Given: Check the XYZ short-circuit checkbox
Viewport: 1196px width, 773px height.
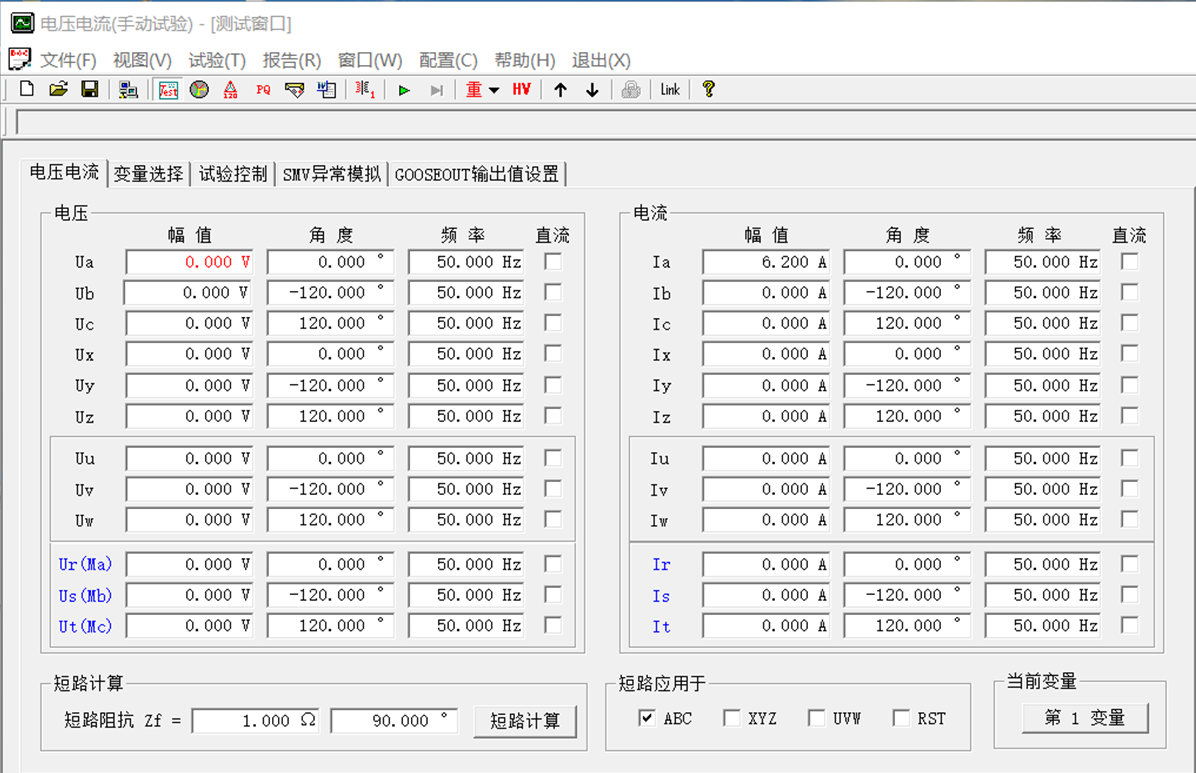Looking at the screenshot, I should [731, 718].
